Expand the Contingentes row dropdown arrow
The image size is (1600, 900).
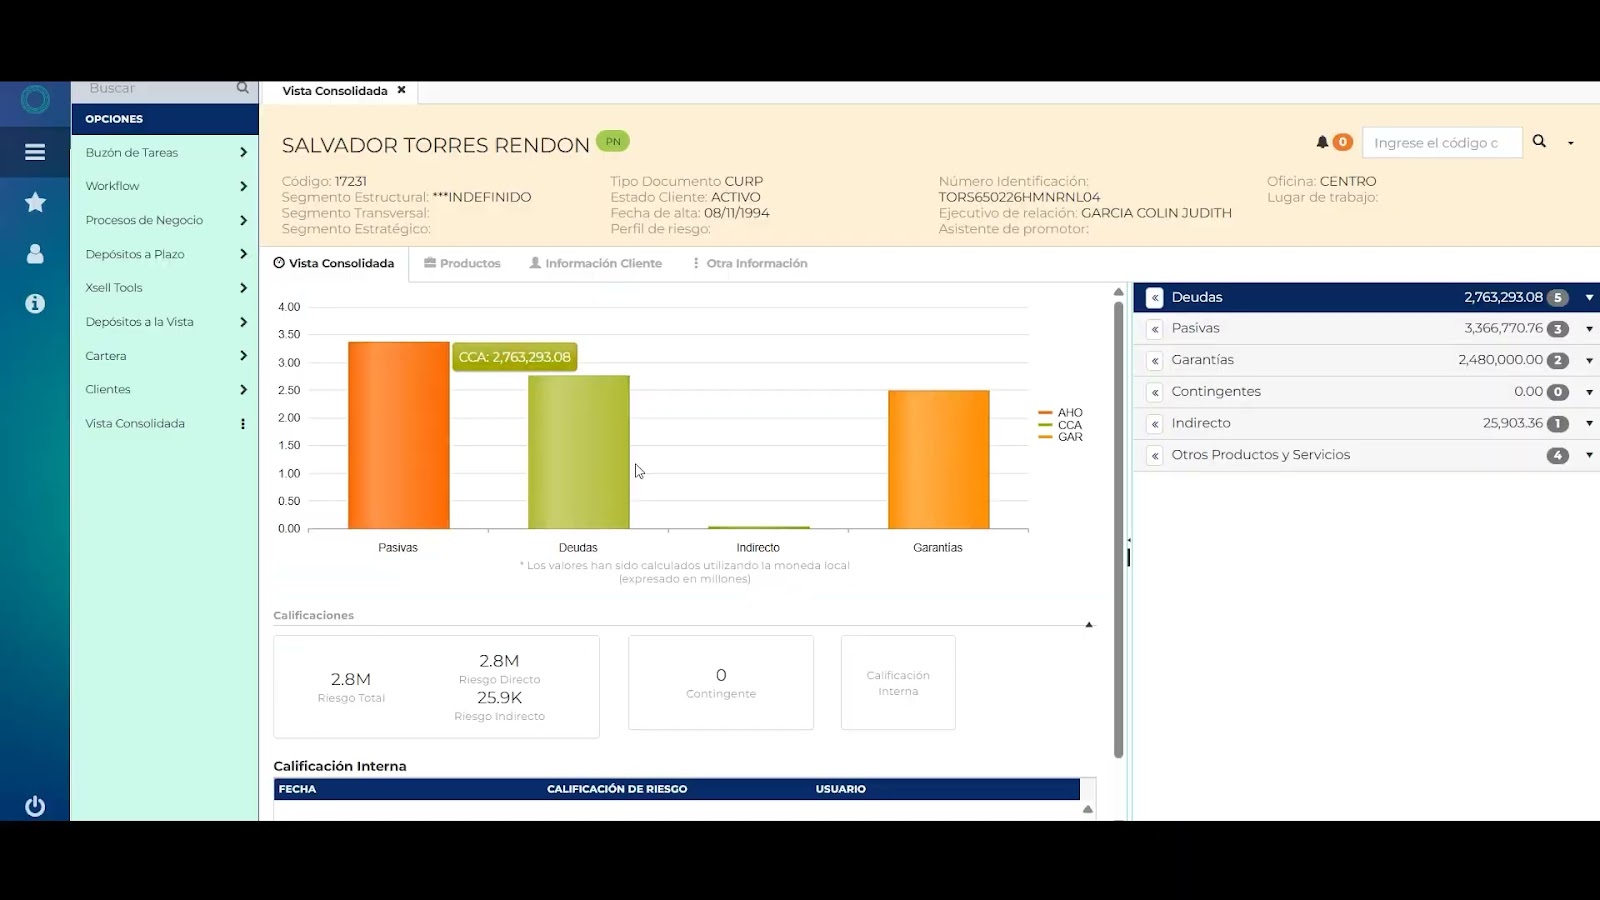point(1589,392)
